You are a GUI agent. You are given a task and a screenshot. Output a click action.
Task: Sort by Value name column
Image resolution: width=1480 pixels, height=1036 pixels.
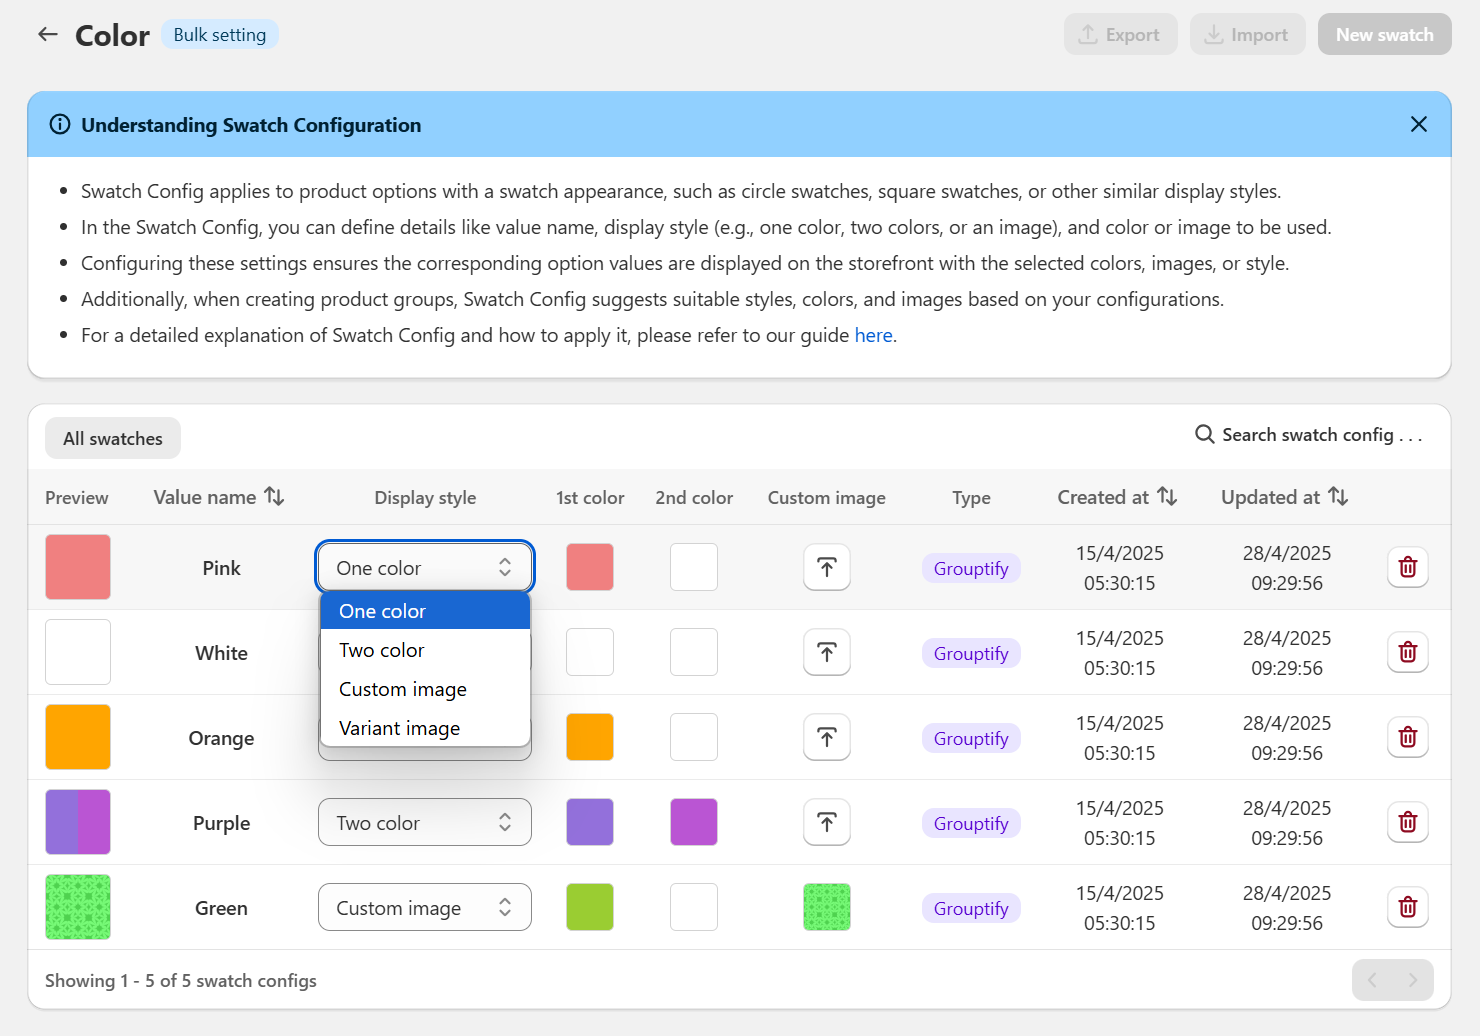tap(274, 497)
